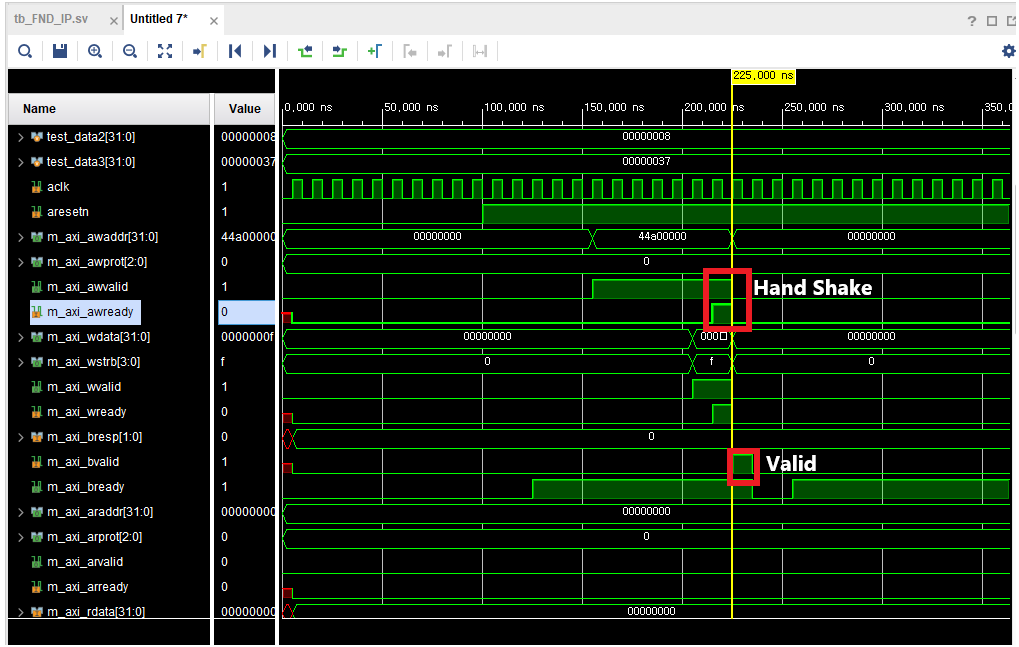Activate Zoom to Cursor
1019x647 pixels.
(x=200, y=51)
